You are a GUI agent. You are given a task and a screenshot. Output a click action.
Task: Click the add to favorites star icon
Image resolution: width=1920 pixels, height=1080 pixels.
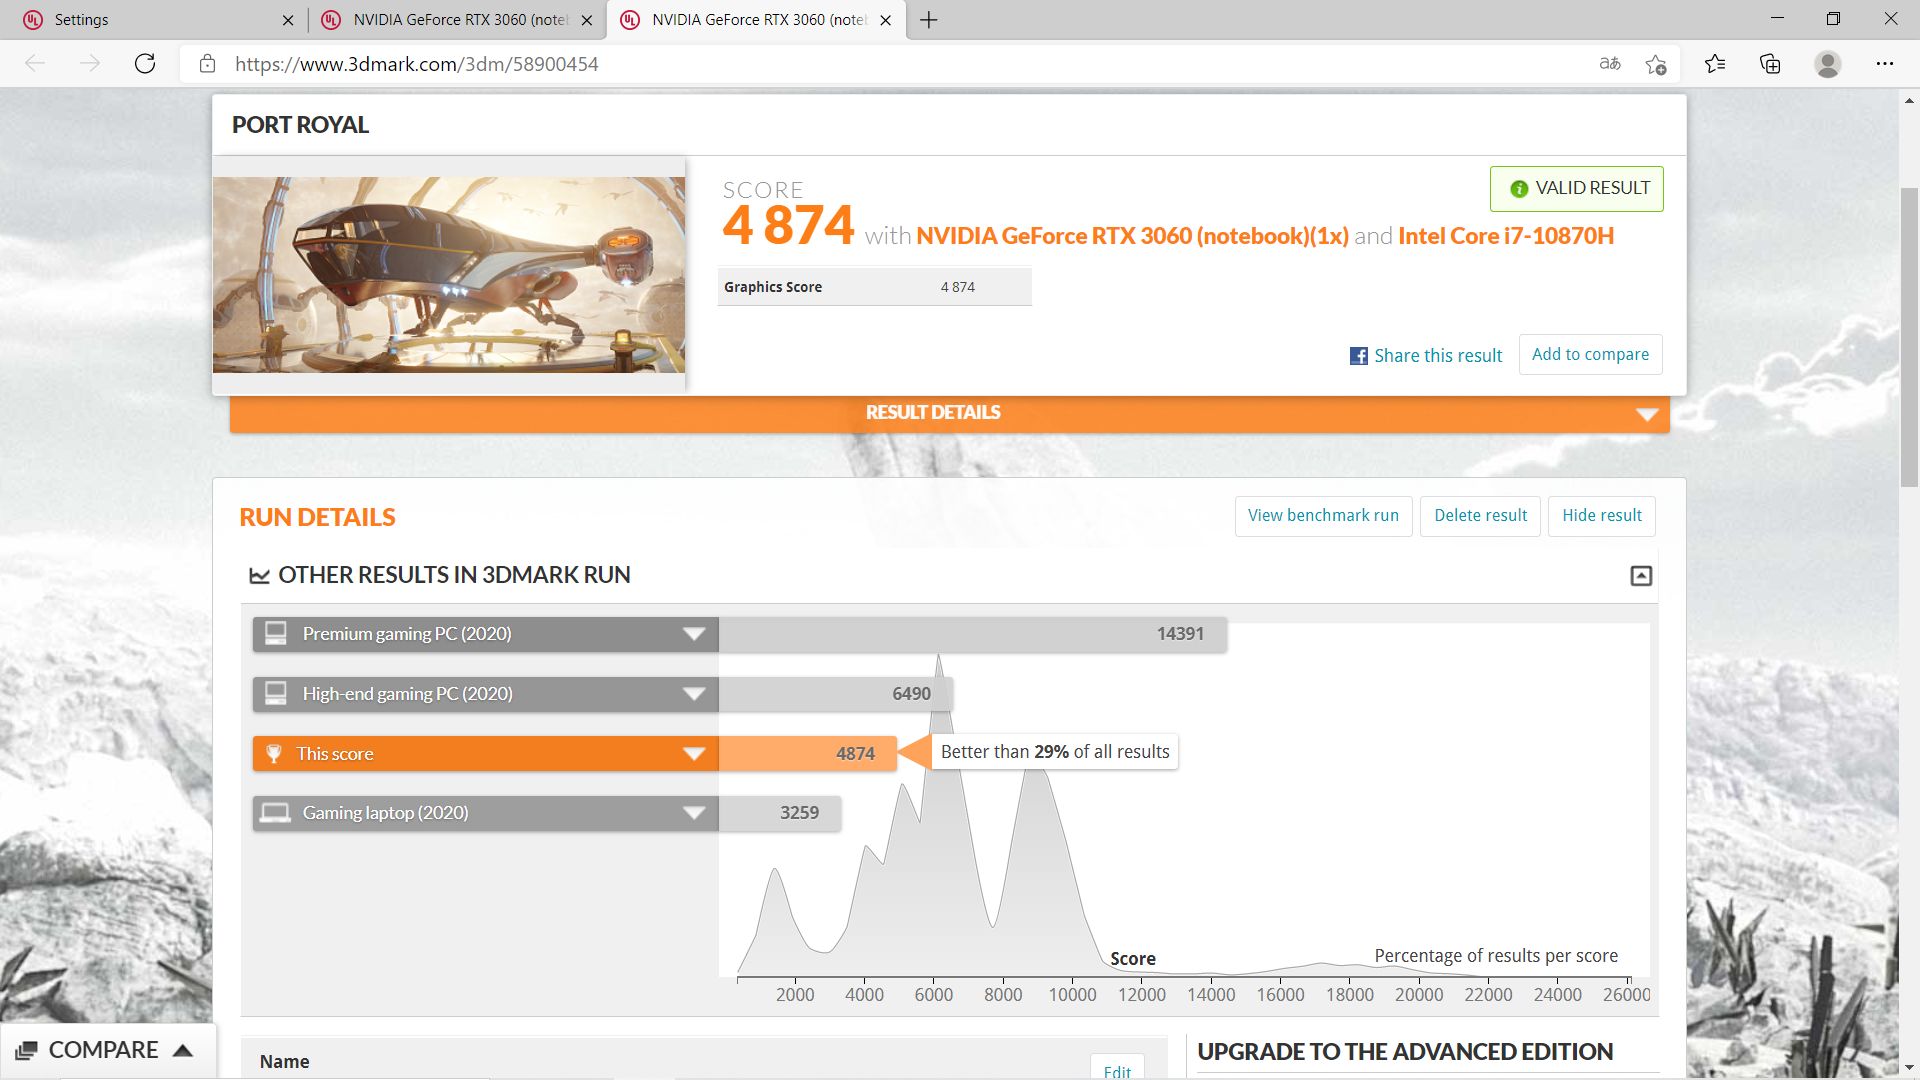coord(1656,64)
